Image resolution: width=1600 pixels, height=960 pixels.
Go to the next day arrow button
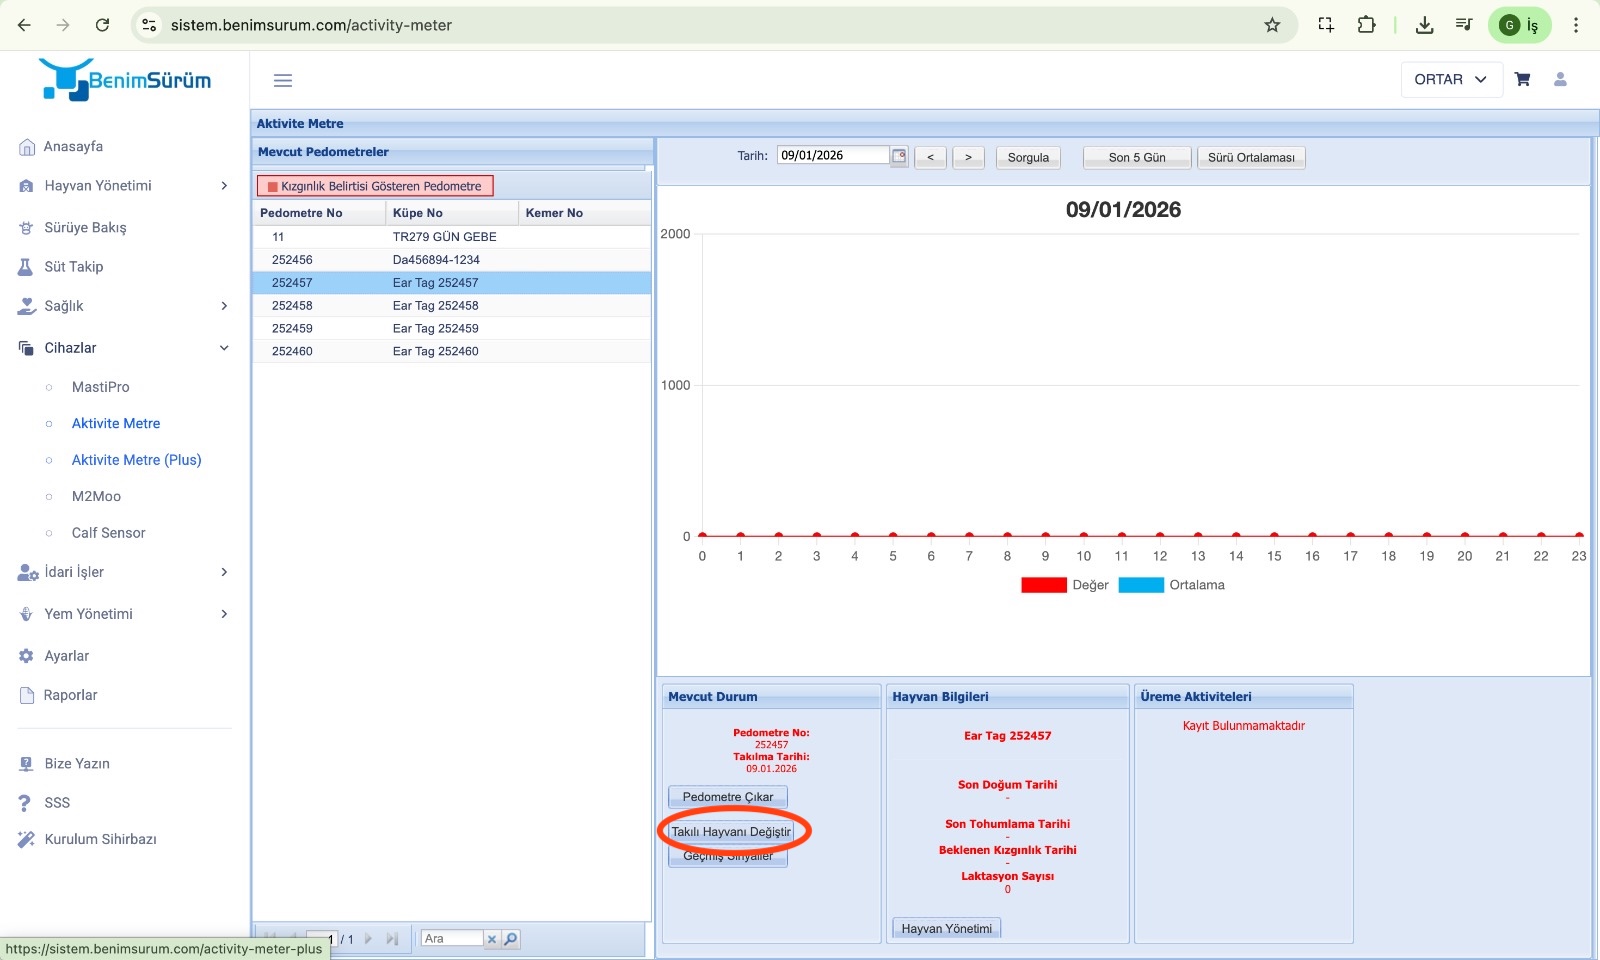[968, 157]
